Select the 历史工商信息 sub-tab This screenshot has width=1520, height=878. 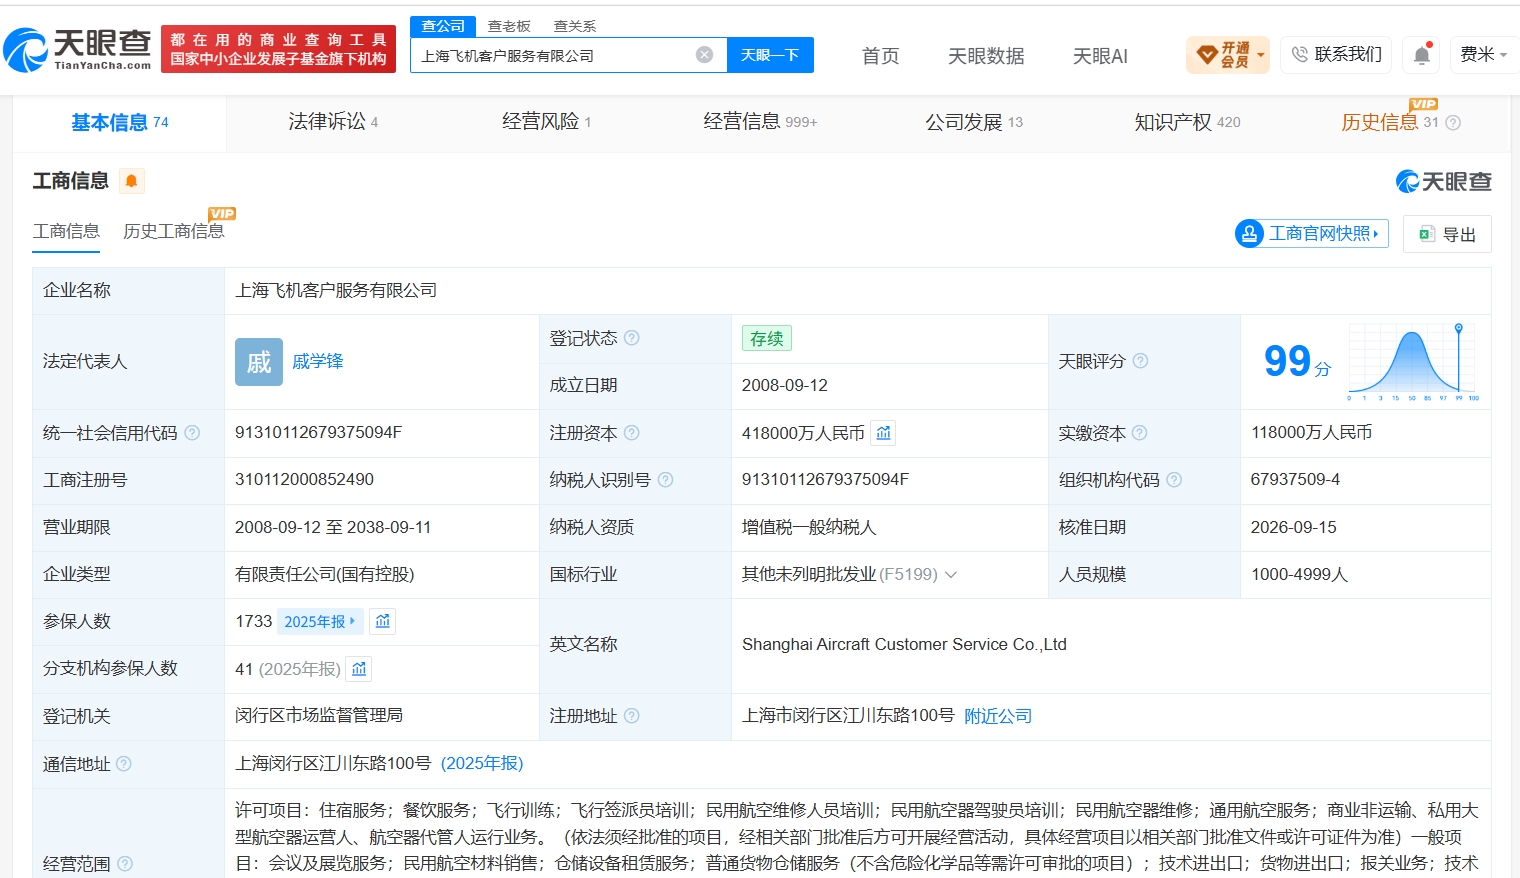click(x=174, y=231)
